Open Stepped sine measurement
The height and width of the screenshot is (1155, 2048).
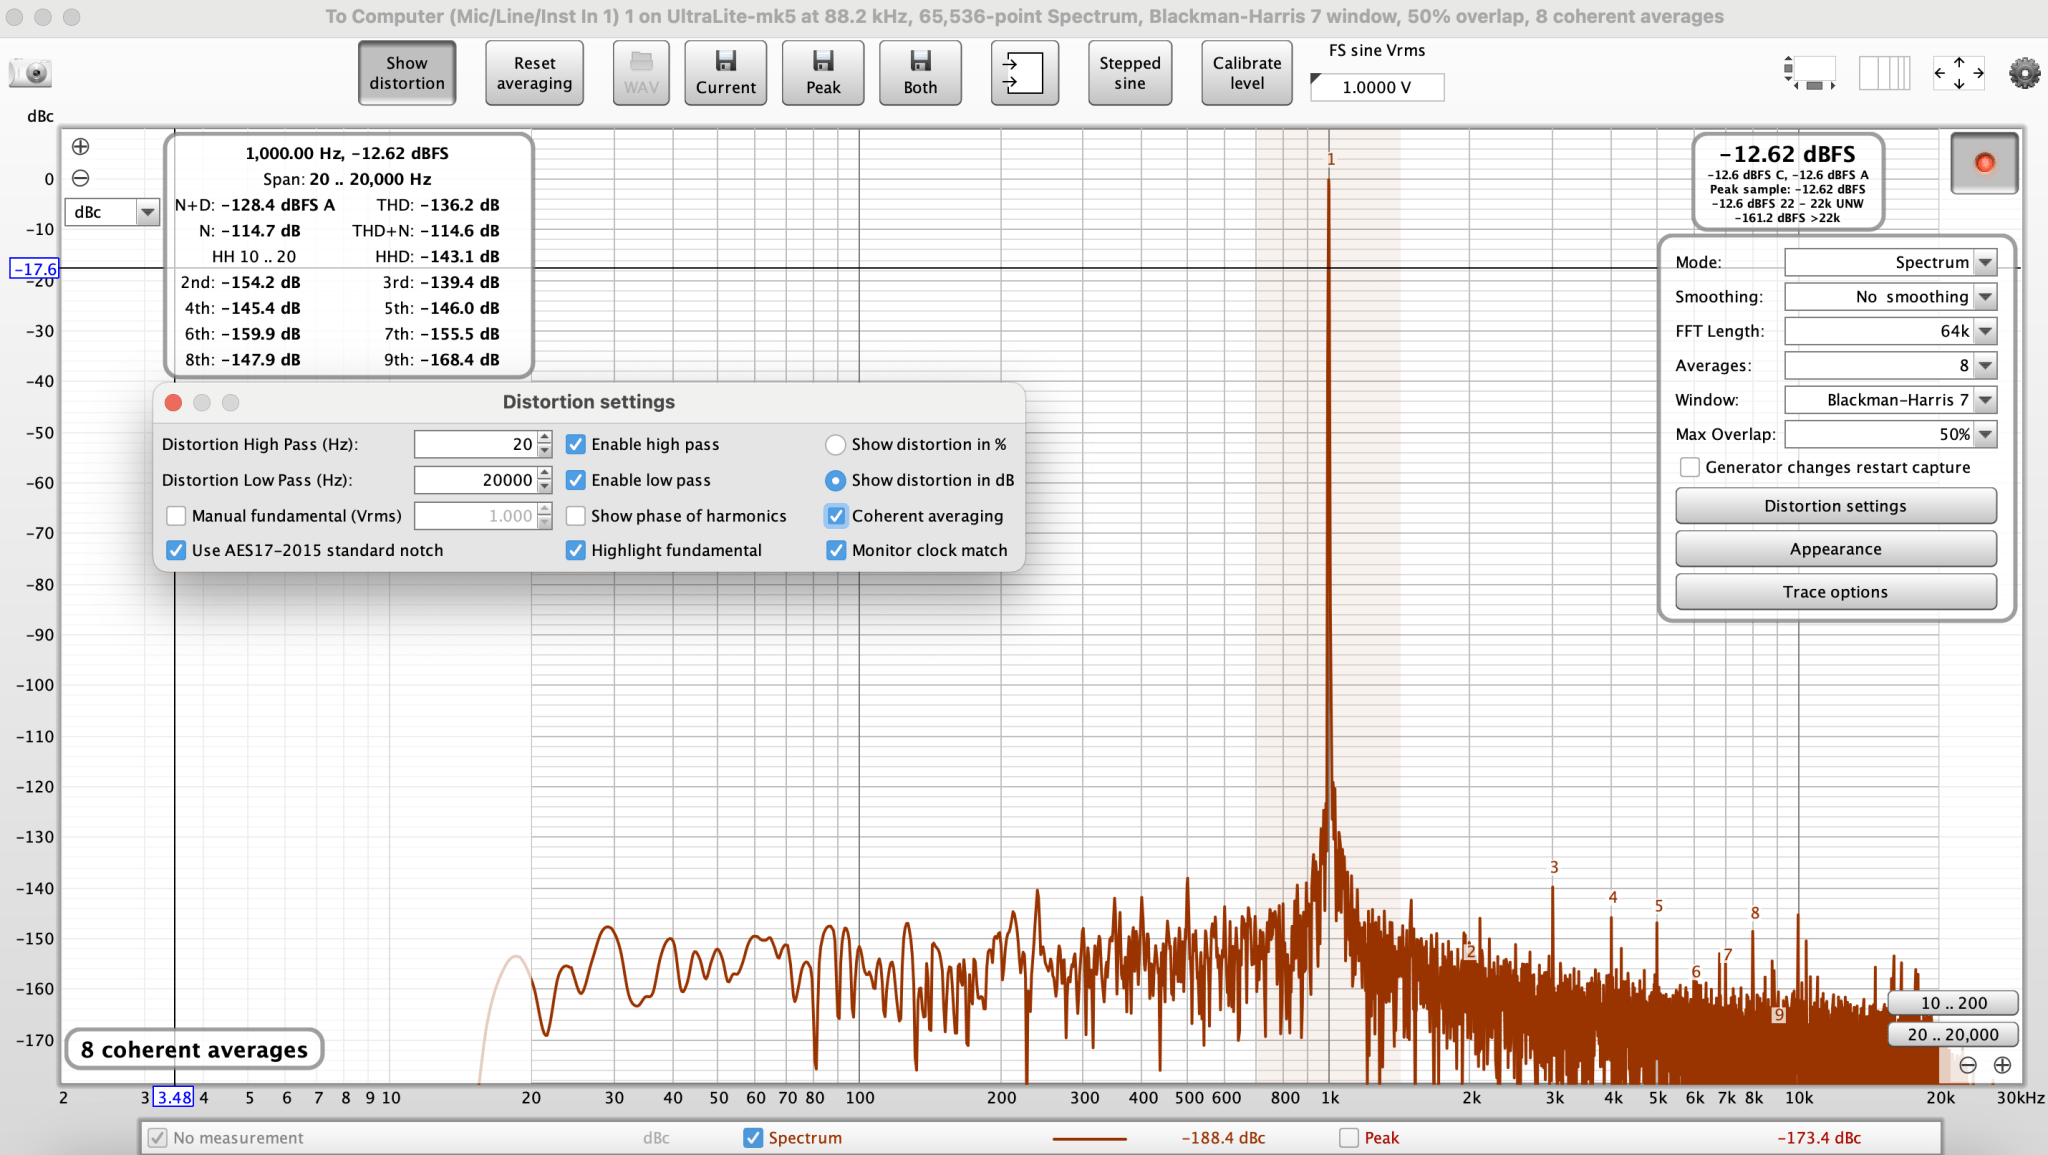coord(1130,73)
